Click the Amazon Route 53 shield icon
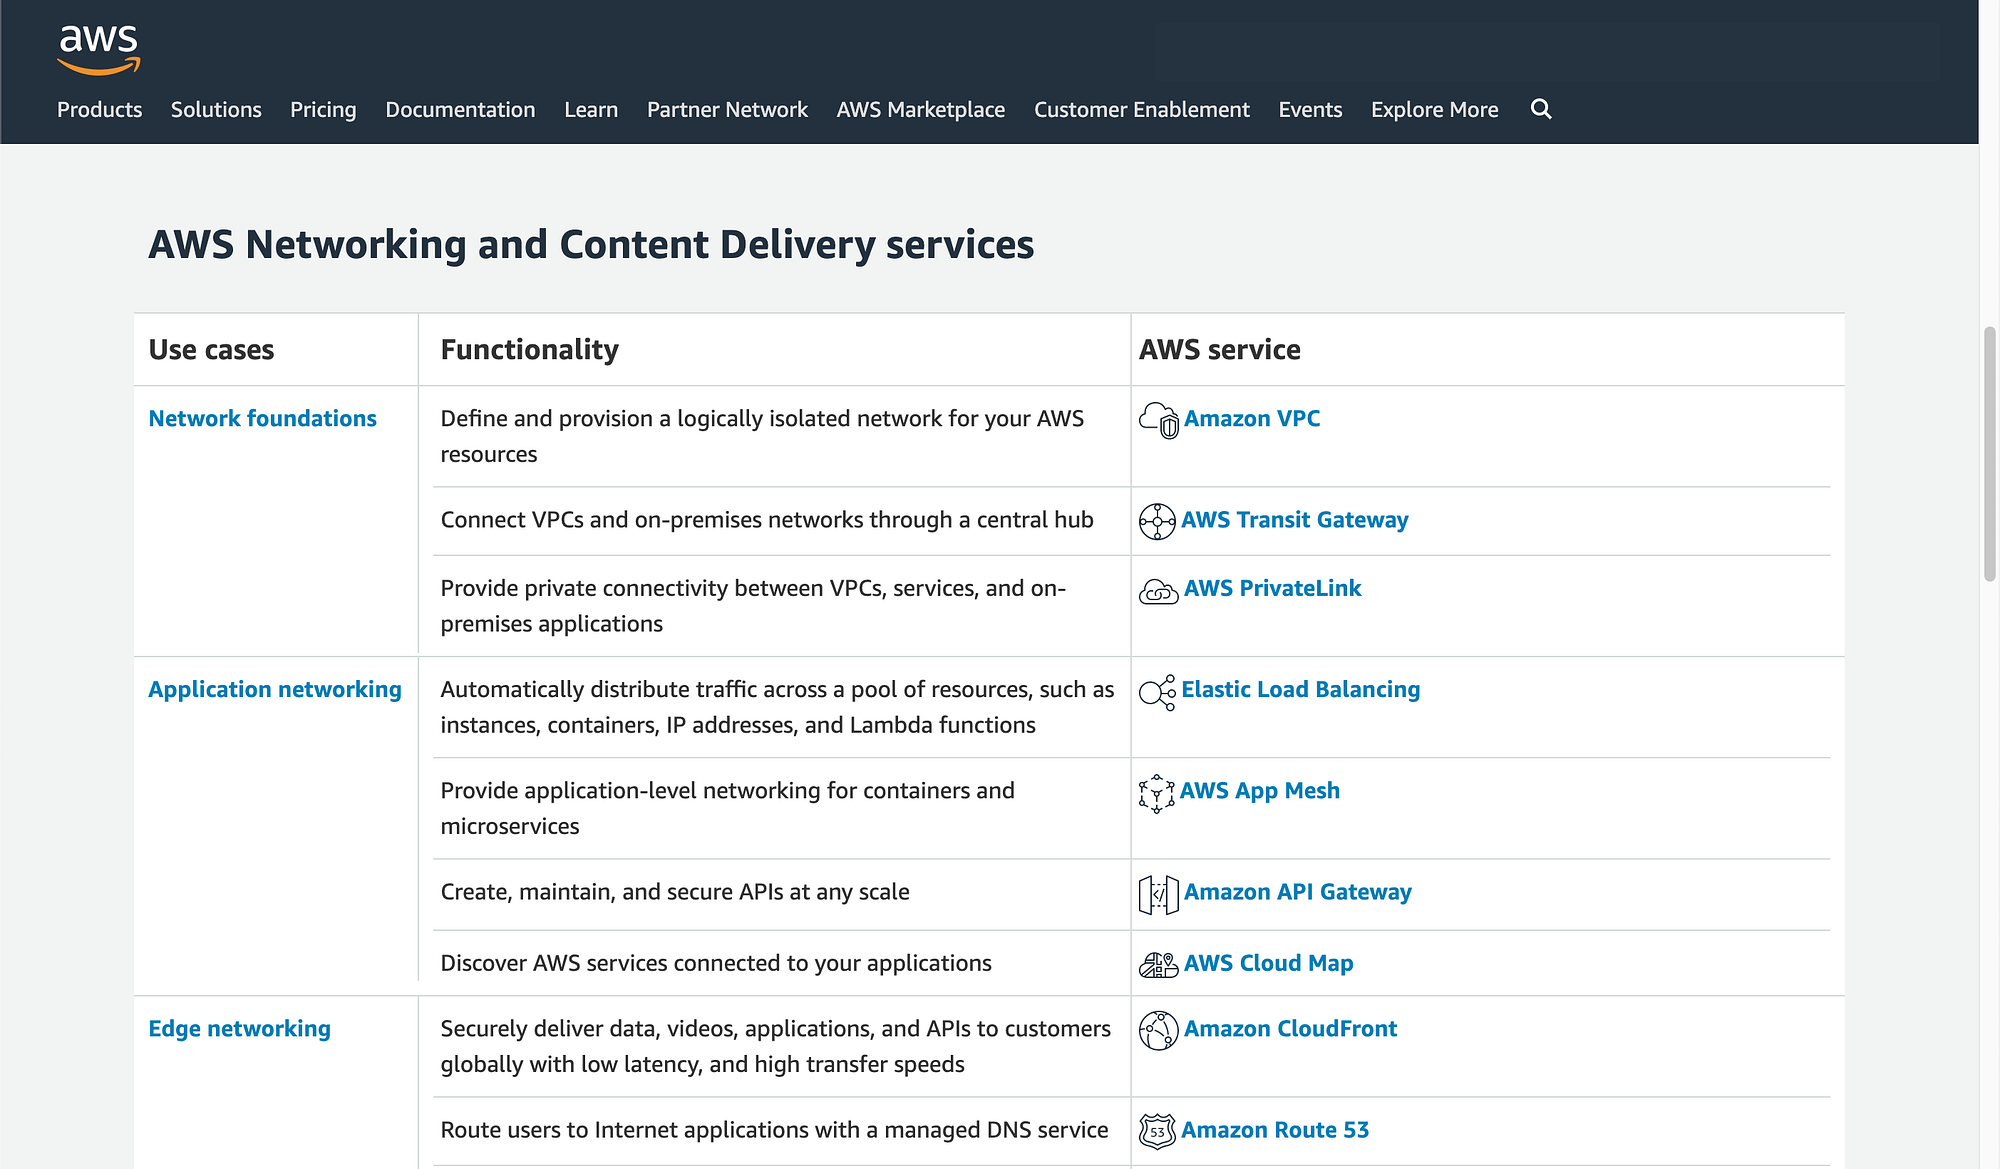Viewport: 2000px width, 1169px height. coord(1157,1131)
